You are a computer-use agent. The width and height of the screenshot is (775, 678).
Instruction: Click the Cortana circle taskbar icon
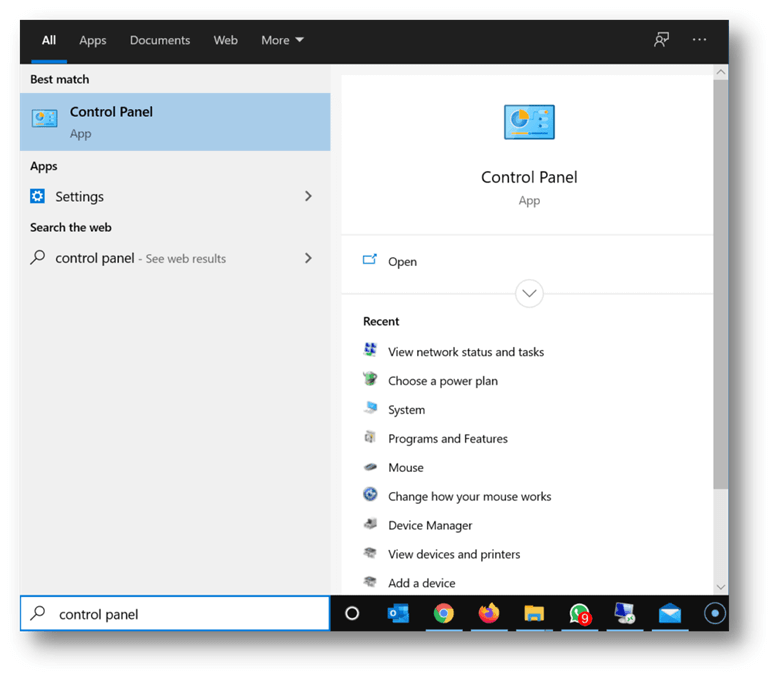(352, 613)
